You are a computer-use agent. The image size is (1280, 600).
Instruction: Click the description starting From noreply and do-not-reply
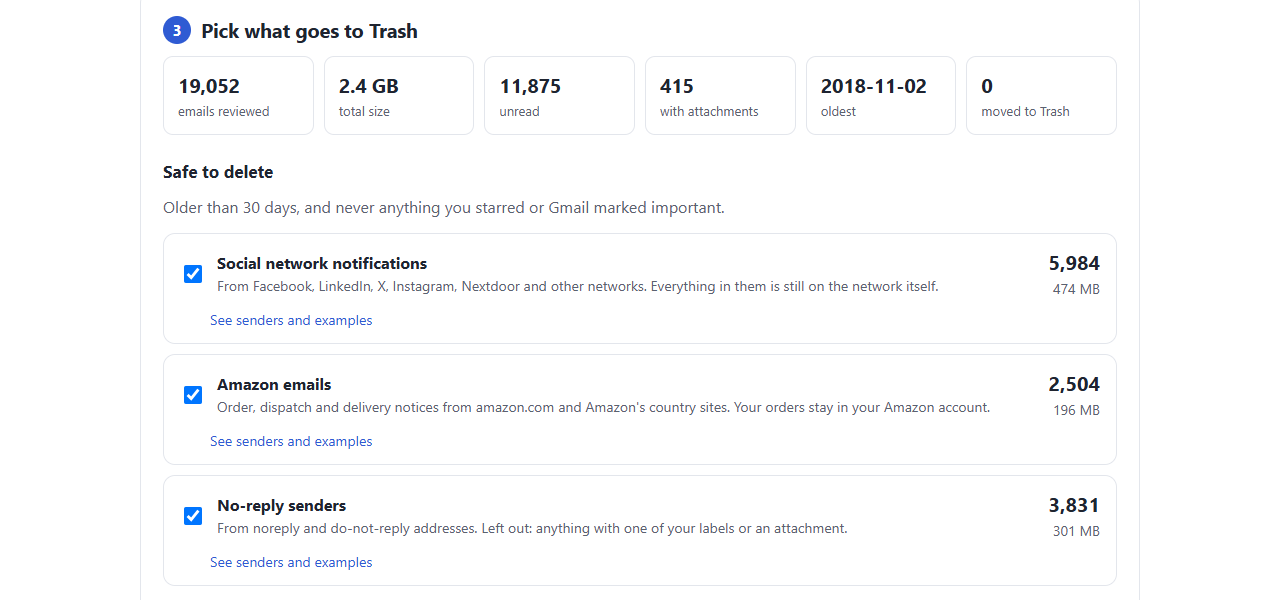532,528
